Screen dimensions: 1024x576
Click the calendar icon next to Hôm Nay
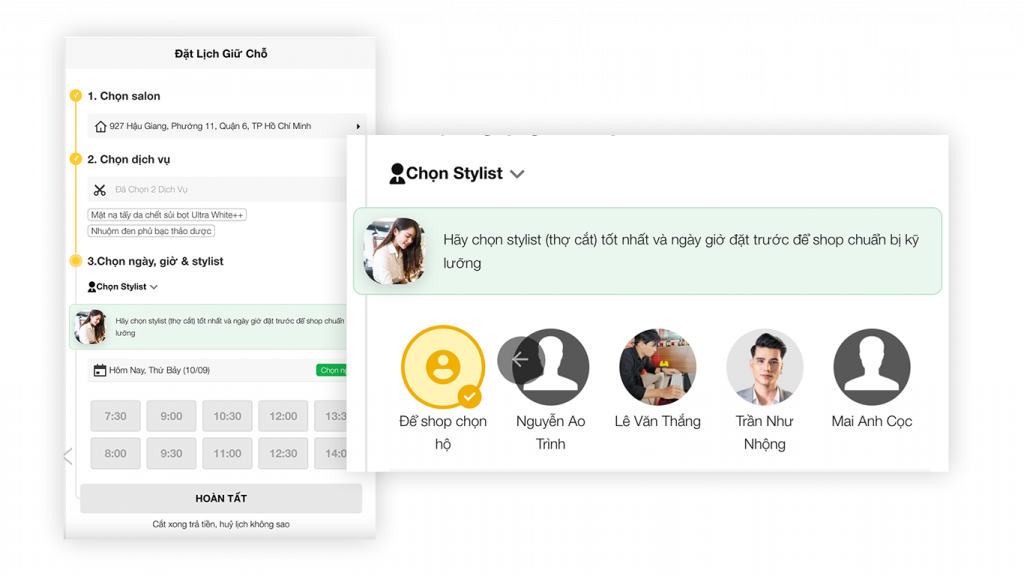click(100, 370)
